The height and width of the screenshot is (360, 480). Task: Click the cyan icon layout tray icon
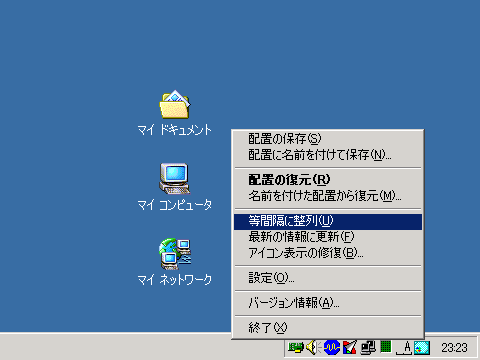coord(422,348)
